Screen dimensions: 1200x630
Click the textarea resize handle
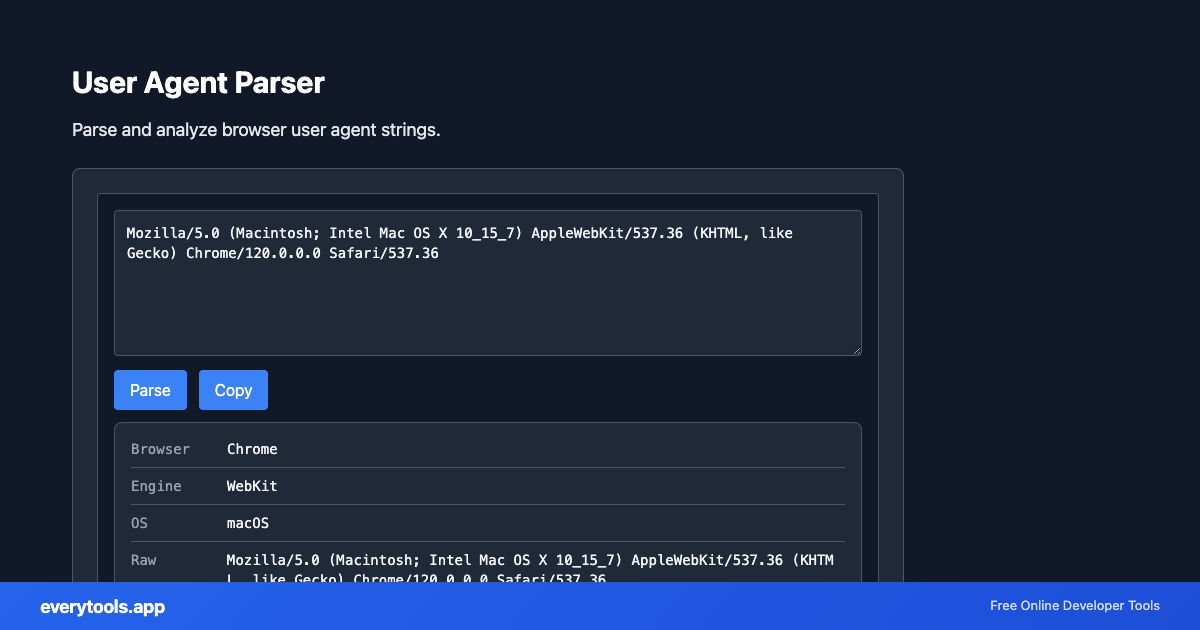(x=857, y=349)
